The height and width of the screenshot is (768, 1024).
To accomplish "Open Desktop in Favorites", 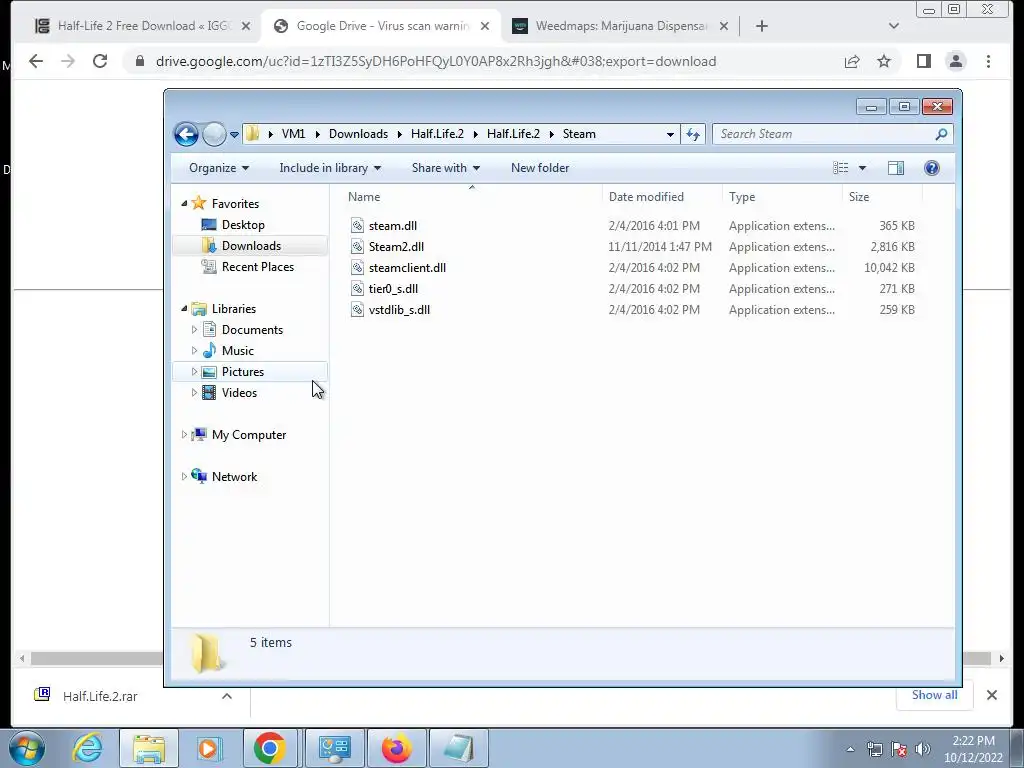I will tap(243, 225).
